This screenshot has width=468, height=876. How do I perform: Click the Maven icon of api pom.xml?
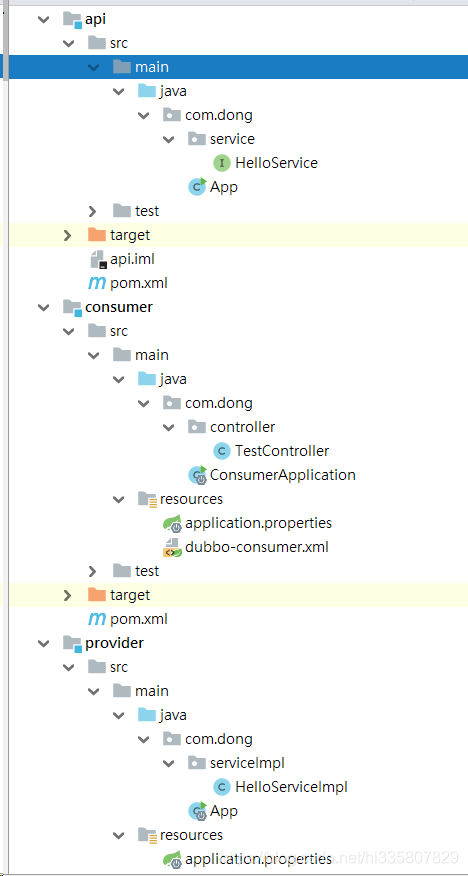pos(97,283)
